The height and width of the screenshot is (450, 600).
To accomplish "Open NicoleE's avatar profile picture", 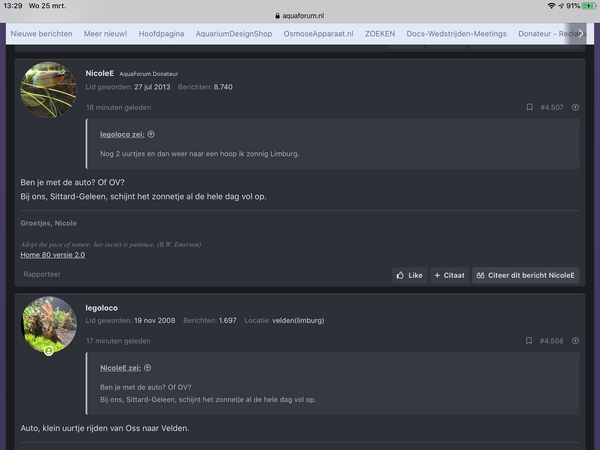I will pos(48,90).
